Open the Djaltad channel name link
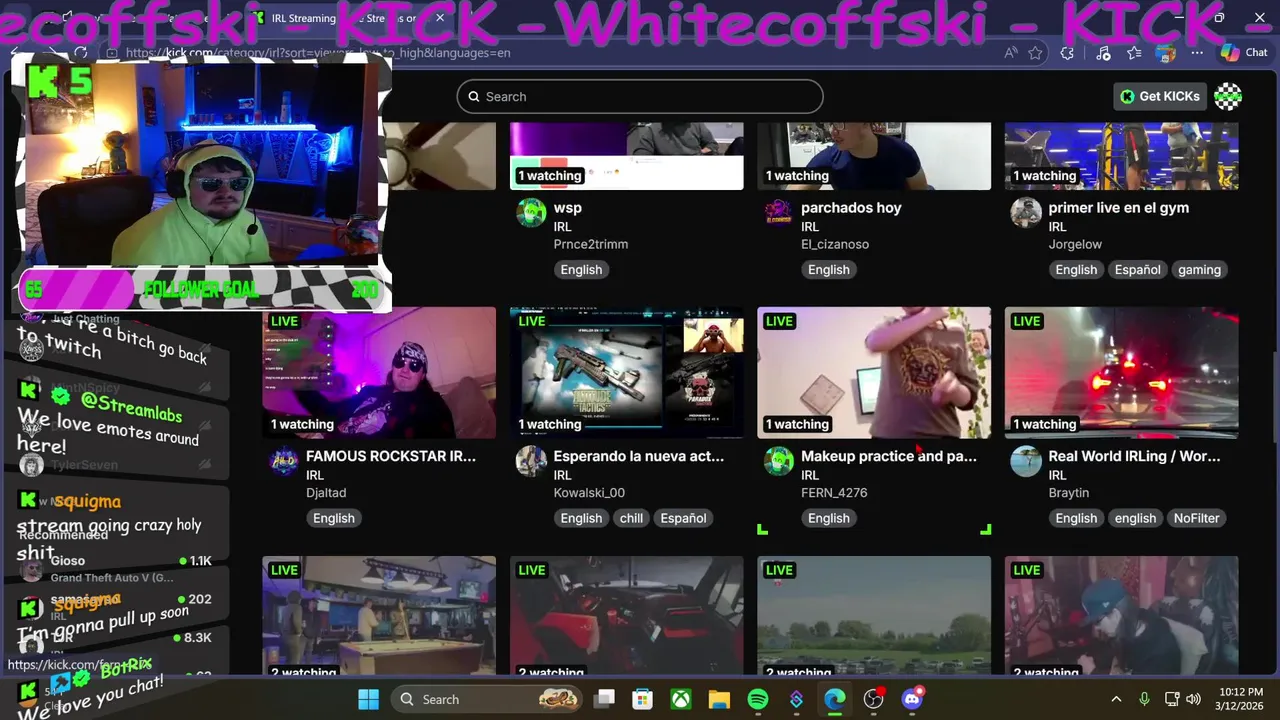This screenshot has width=1280, height=720. pyautogui.click(x=326, y=493)
